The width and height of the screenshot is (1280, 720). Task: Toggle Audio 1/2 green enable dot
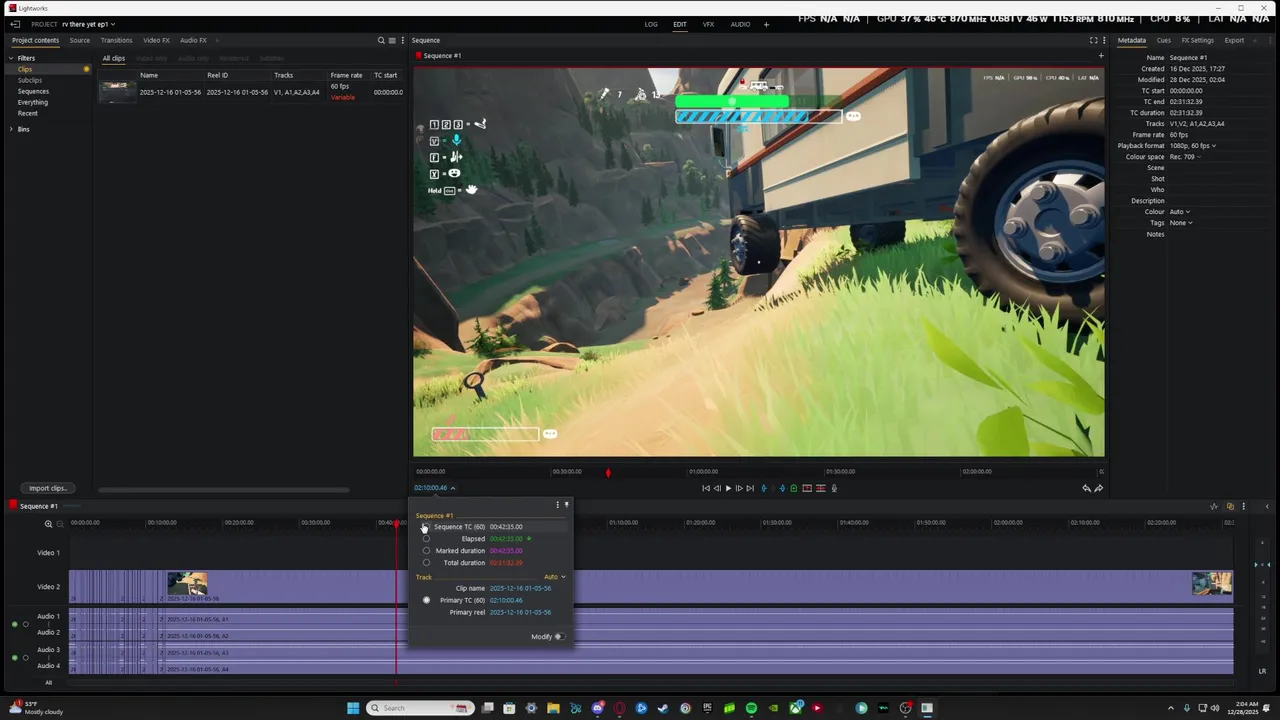click(15, 624)
